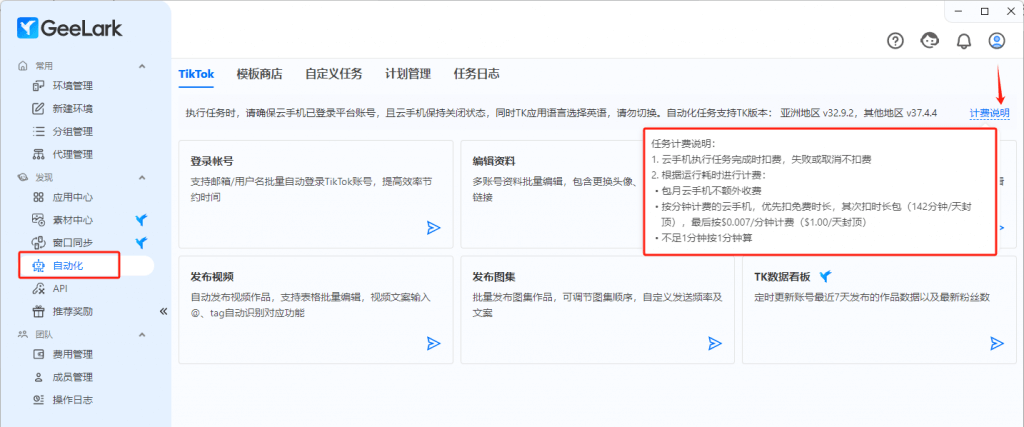
Task: Switch to the 模板商店 tab
Action: pos(259,74)
